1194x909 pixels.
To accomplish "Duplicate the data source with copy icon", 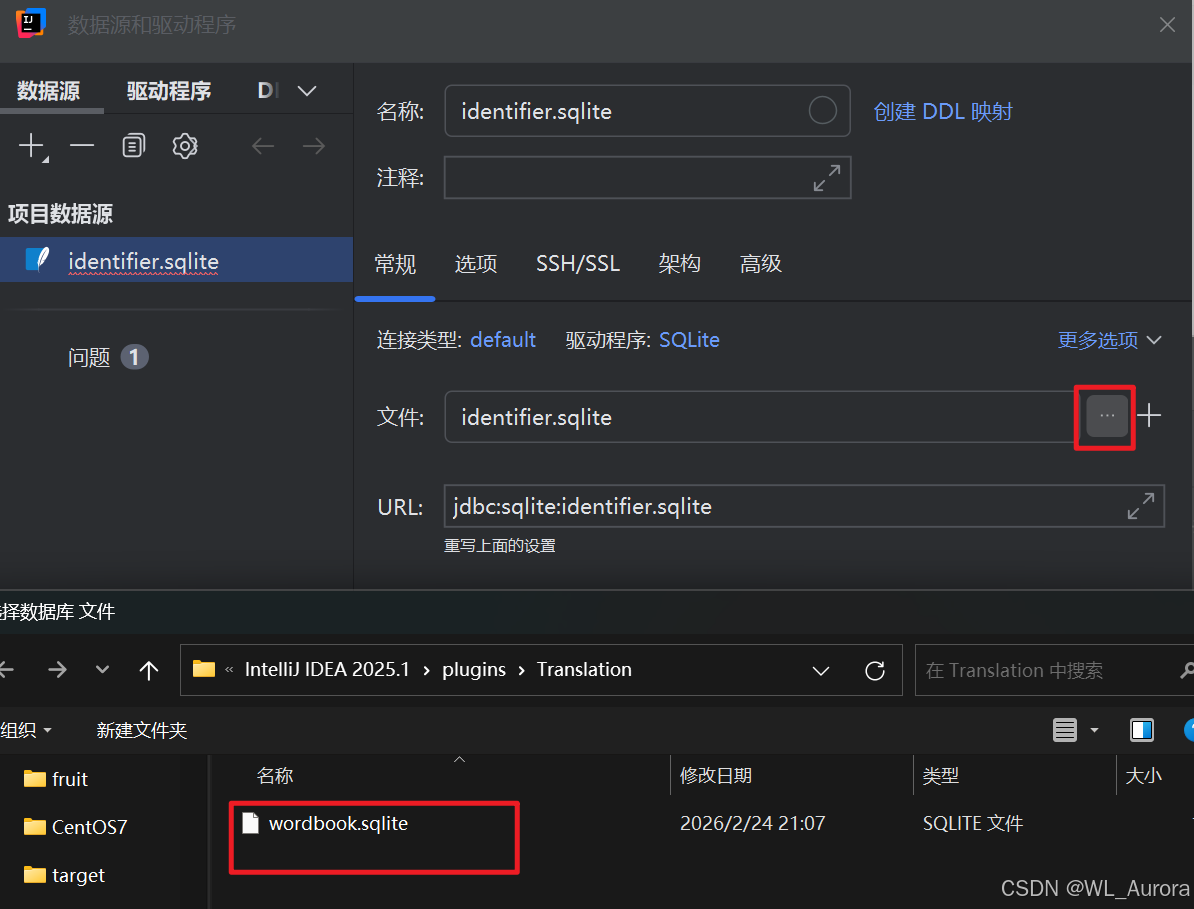I will [133, 145].
